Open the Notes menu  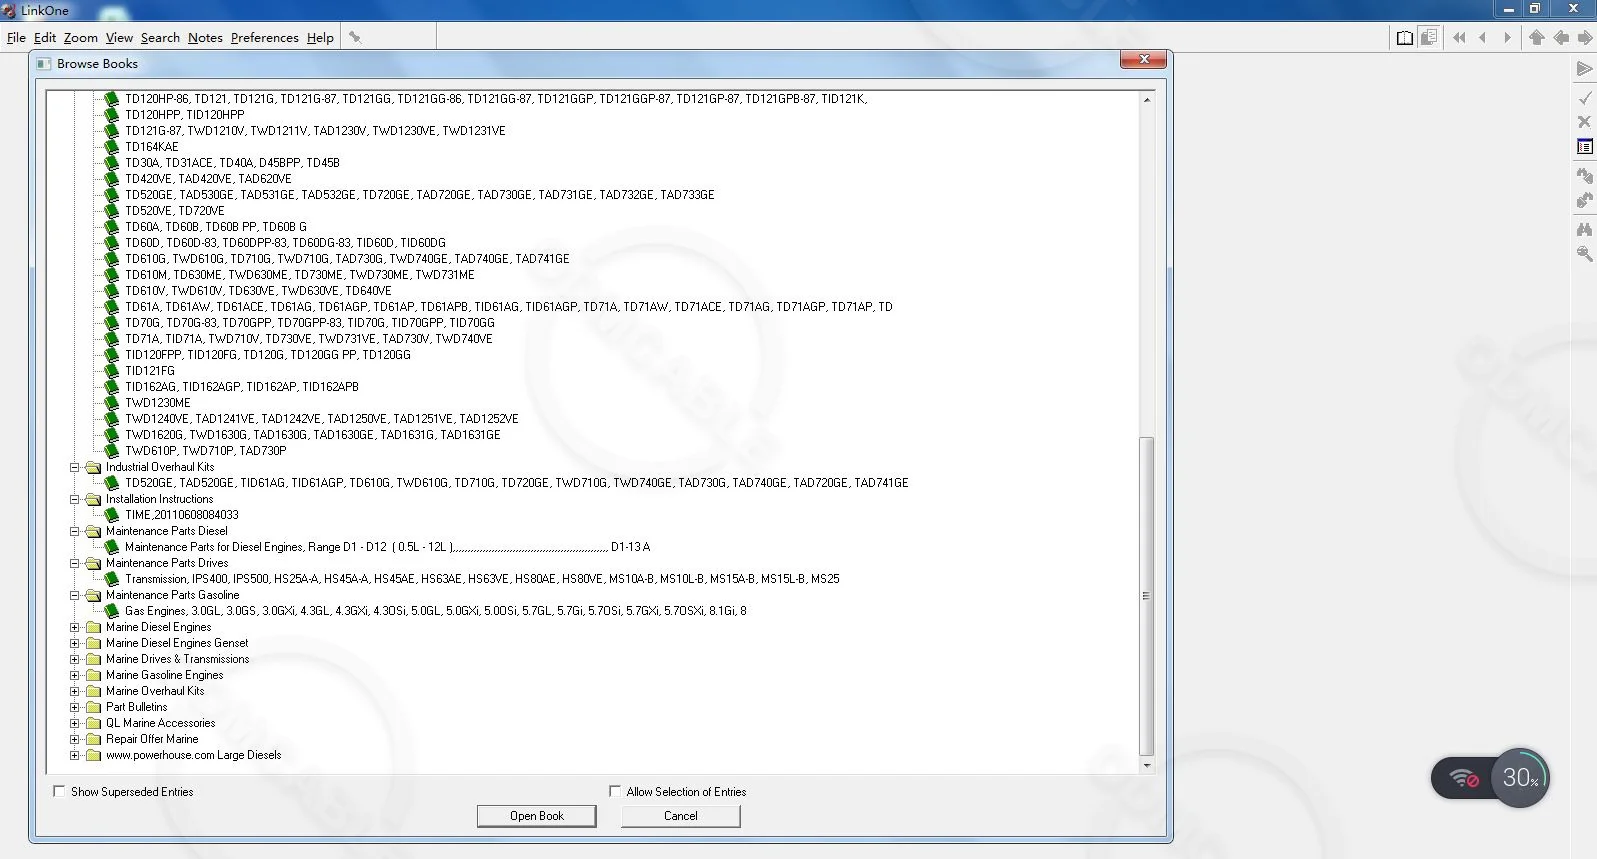[x=205, y=38]
